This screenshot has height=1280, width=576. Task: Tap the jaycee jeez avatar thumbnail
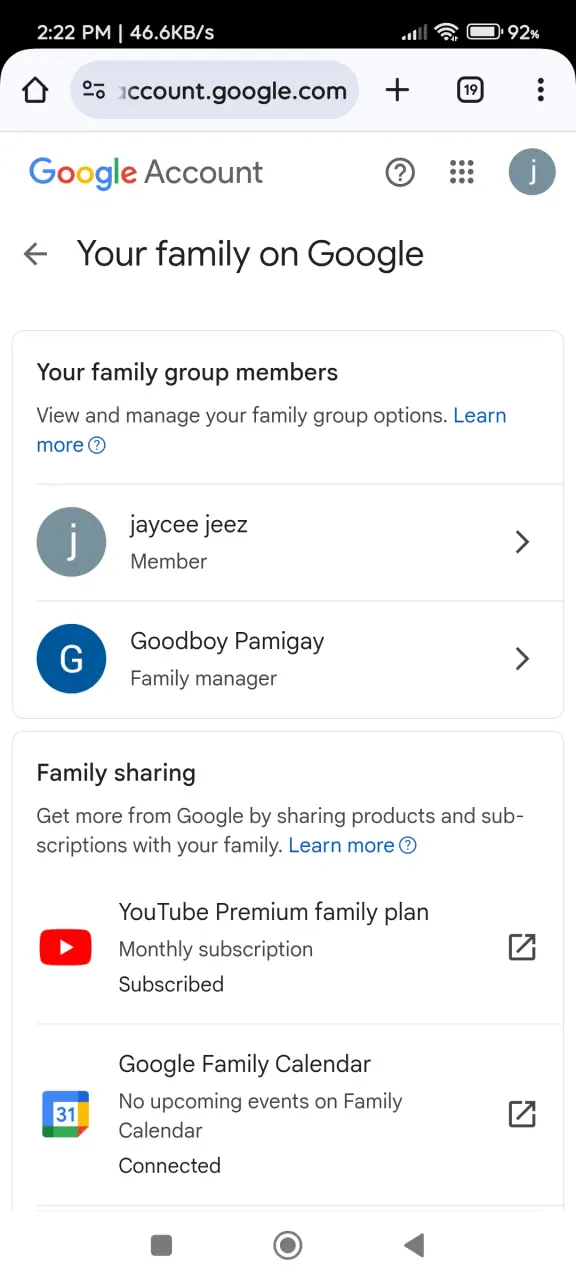[x=71, y=542]
